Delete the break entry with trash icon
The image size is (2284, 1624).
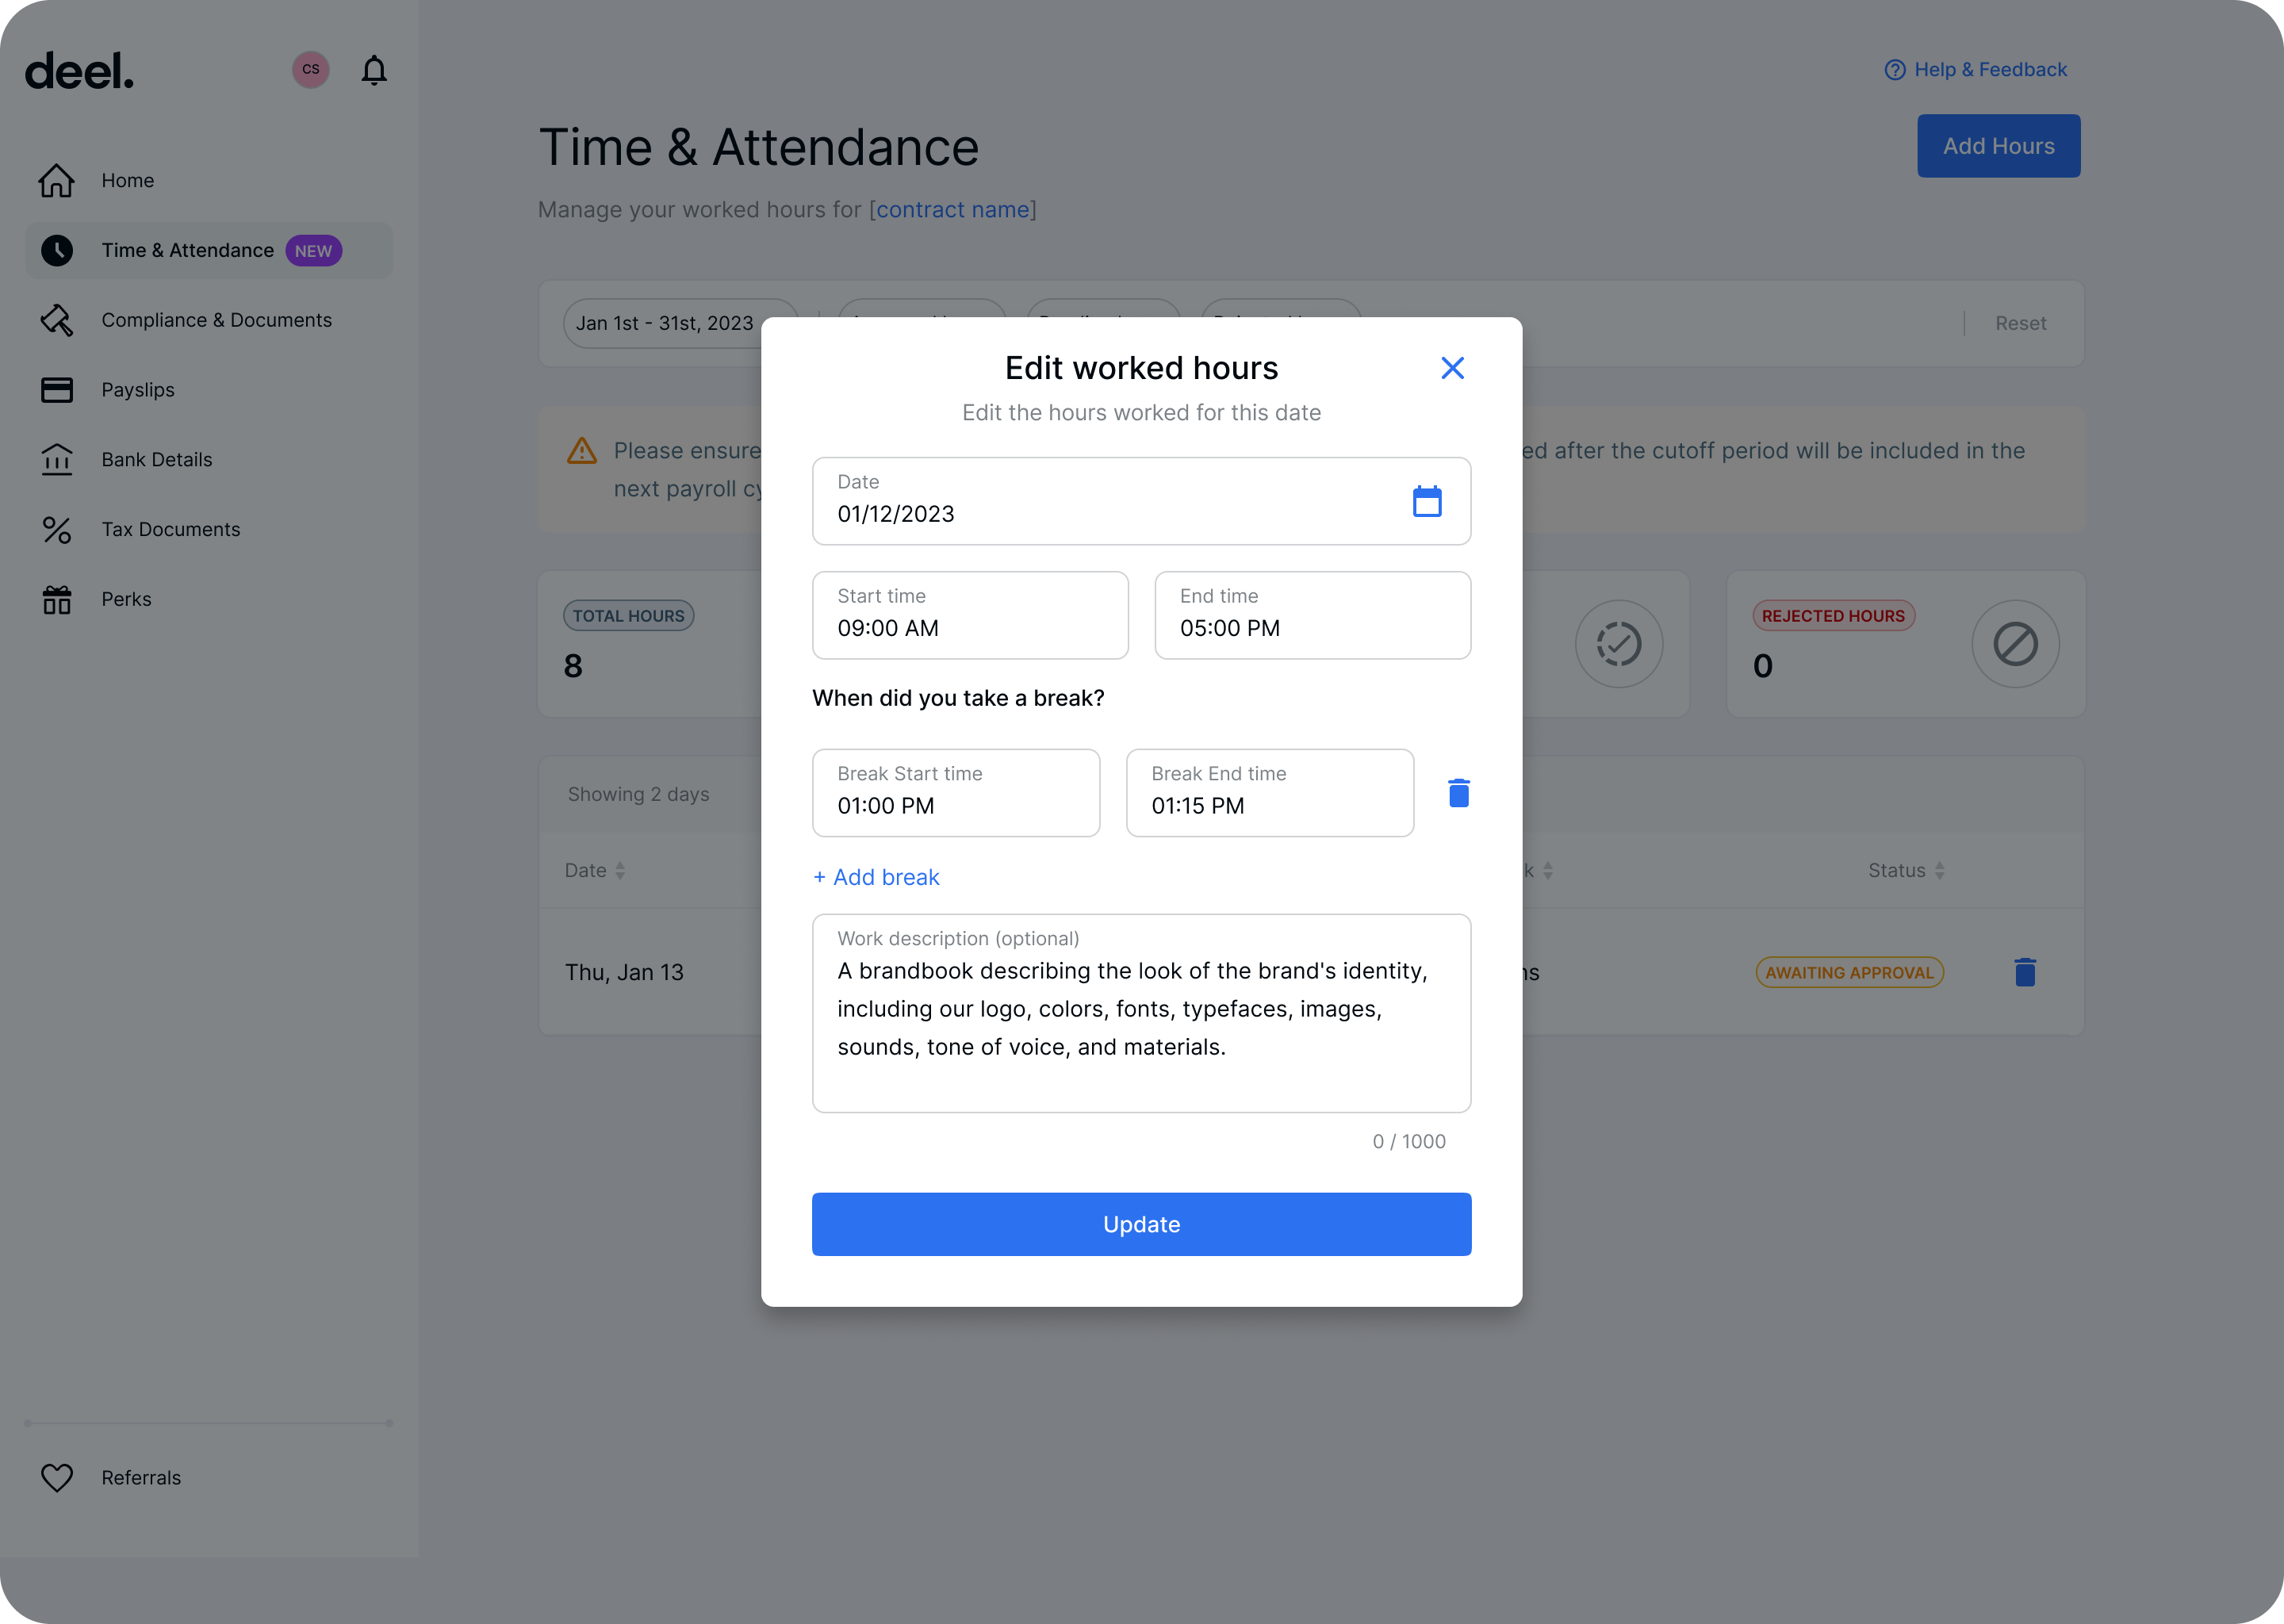coord(1459,793)
